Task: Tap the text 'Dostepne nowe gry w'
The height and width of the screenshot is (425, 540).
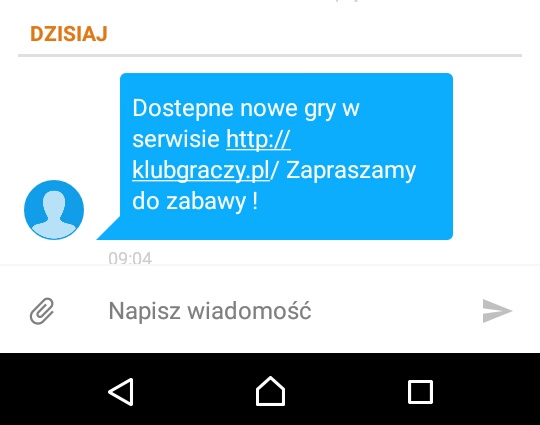Action: click(246, 108)
